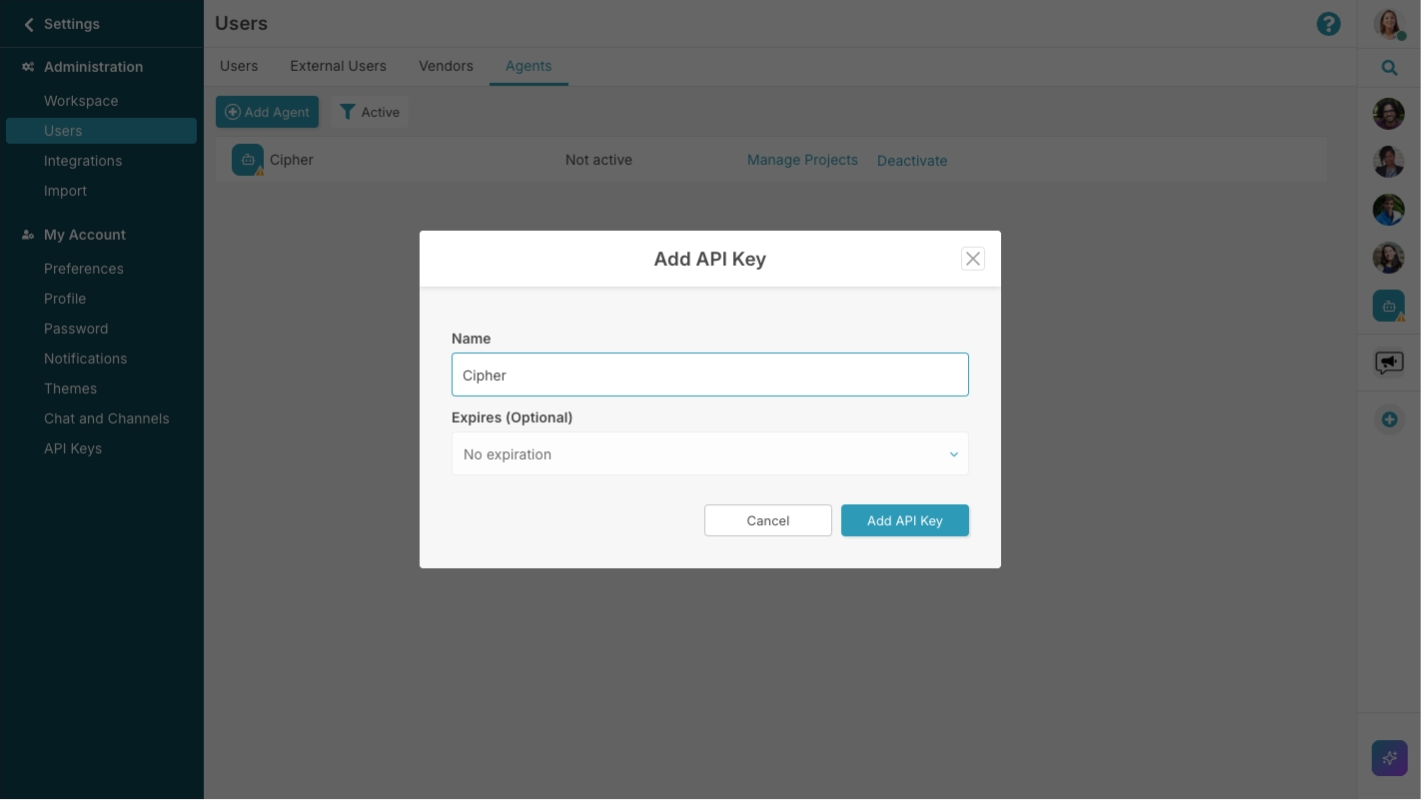Open the Vendors tab

(x=446, y=66)
